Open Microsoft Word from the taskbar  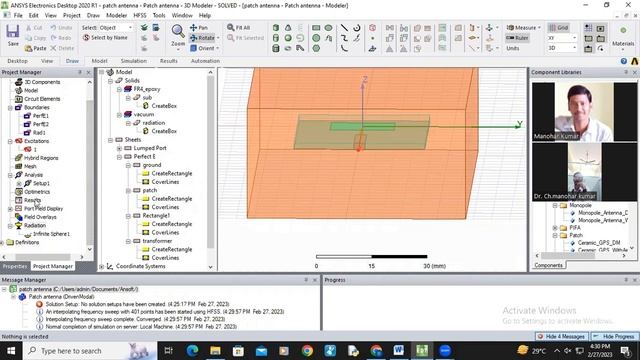pos(399,351)
